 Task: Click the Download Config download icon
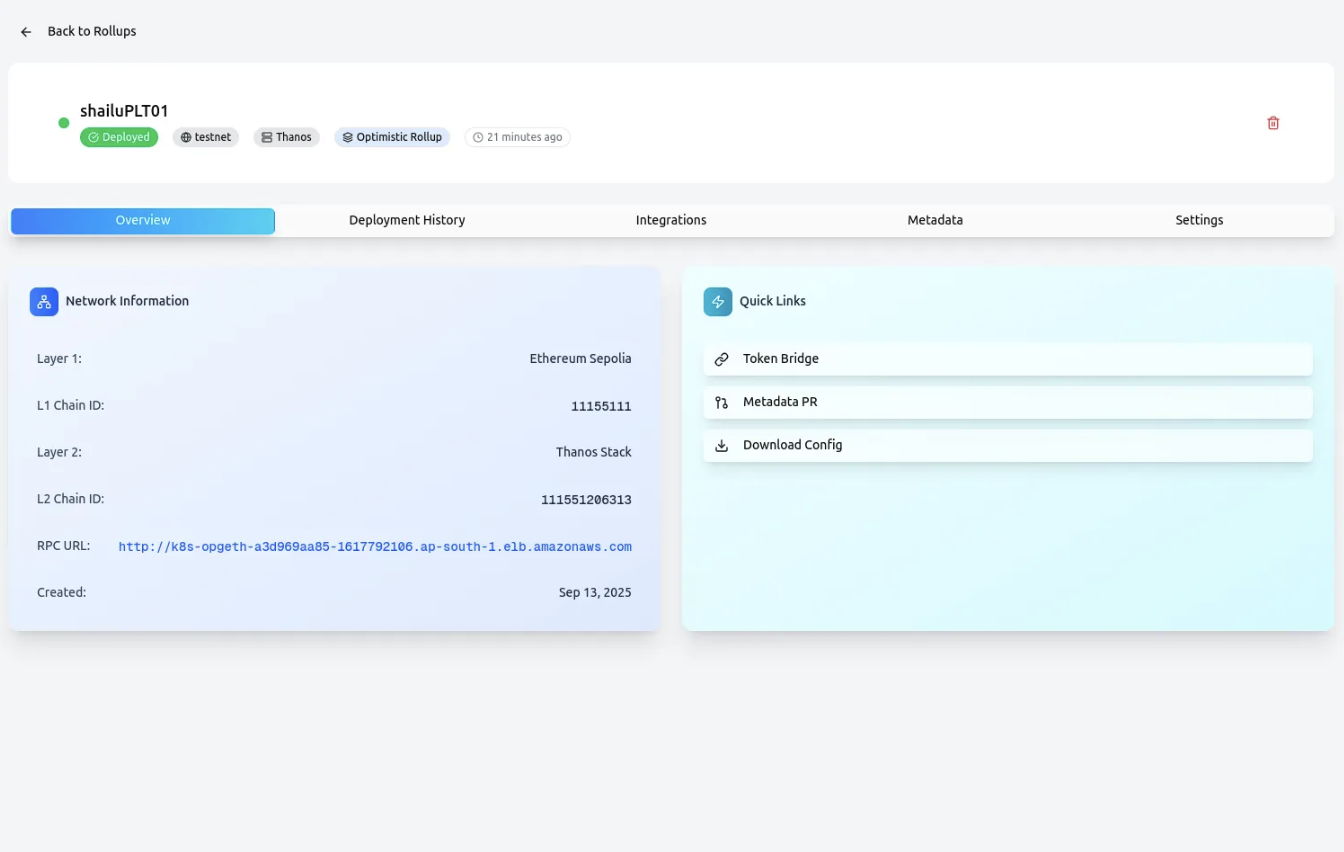722,446
